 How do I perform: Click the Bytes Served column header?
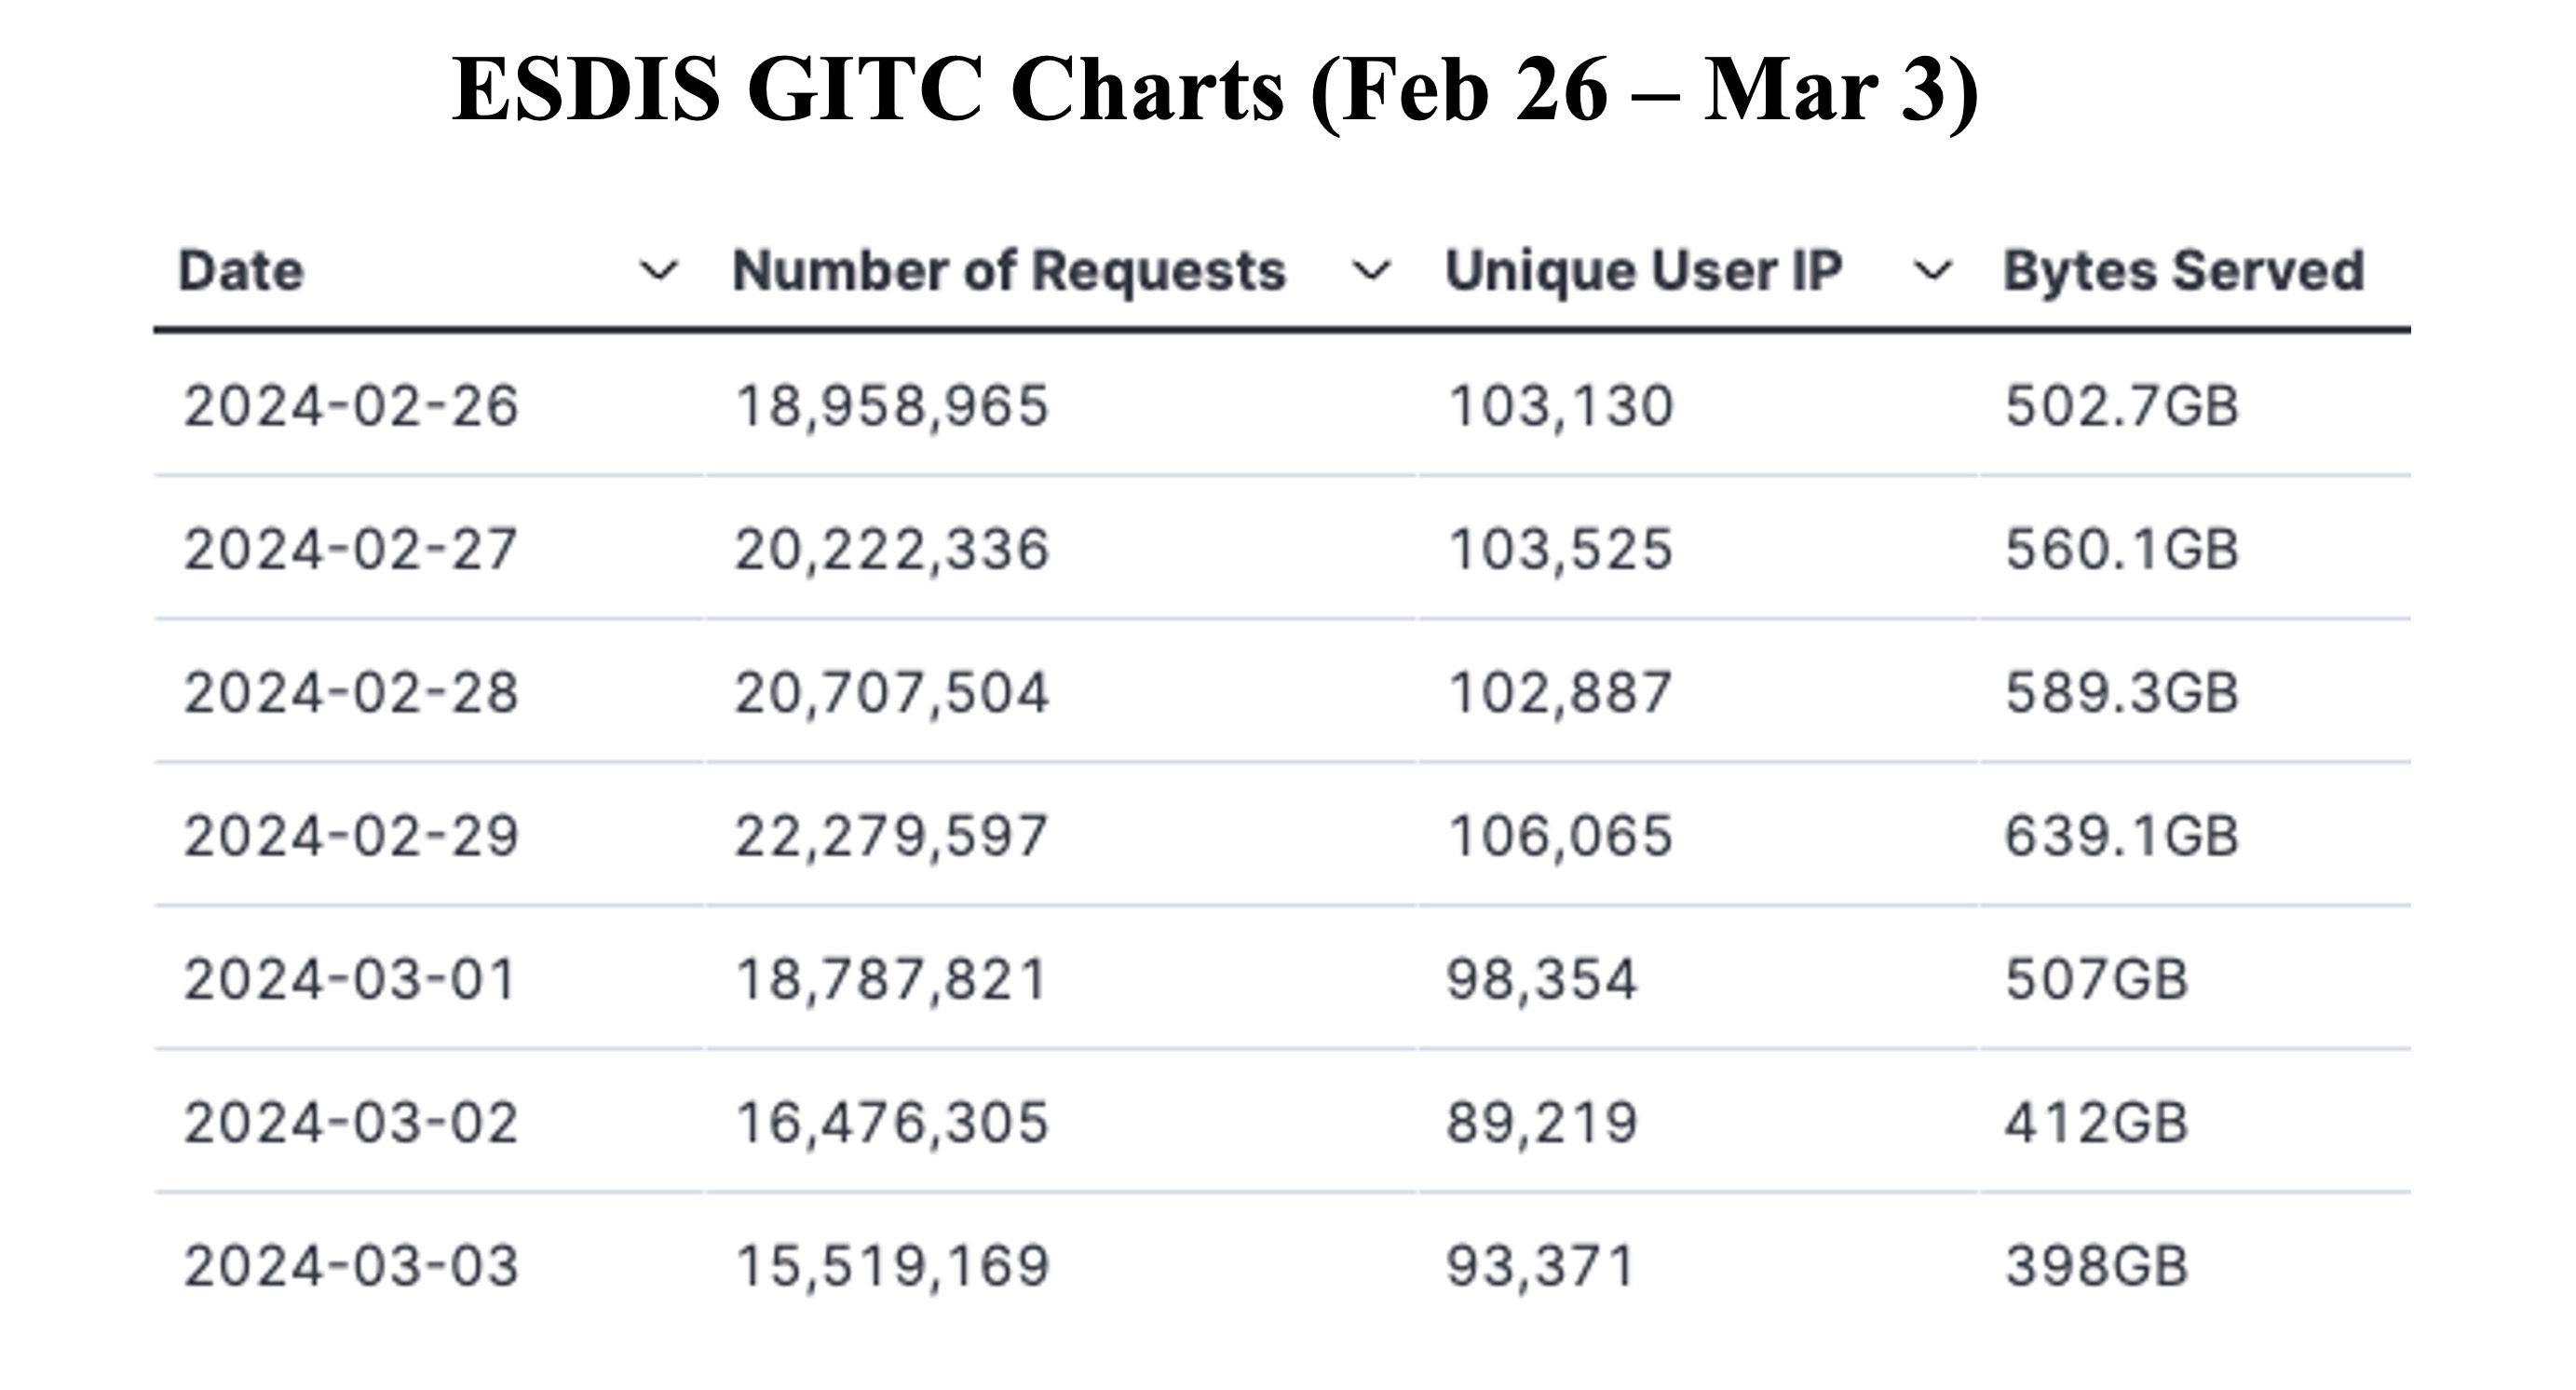[2184, 272]
